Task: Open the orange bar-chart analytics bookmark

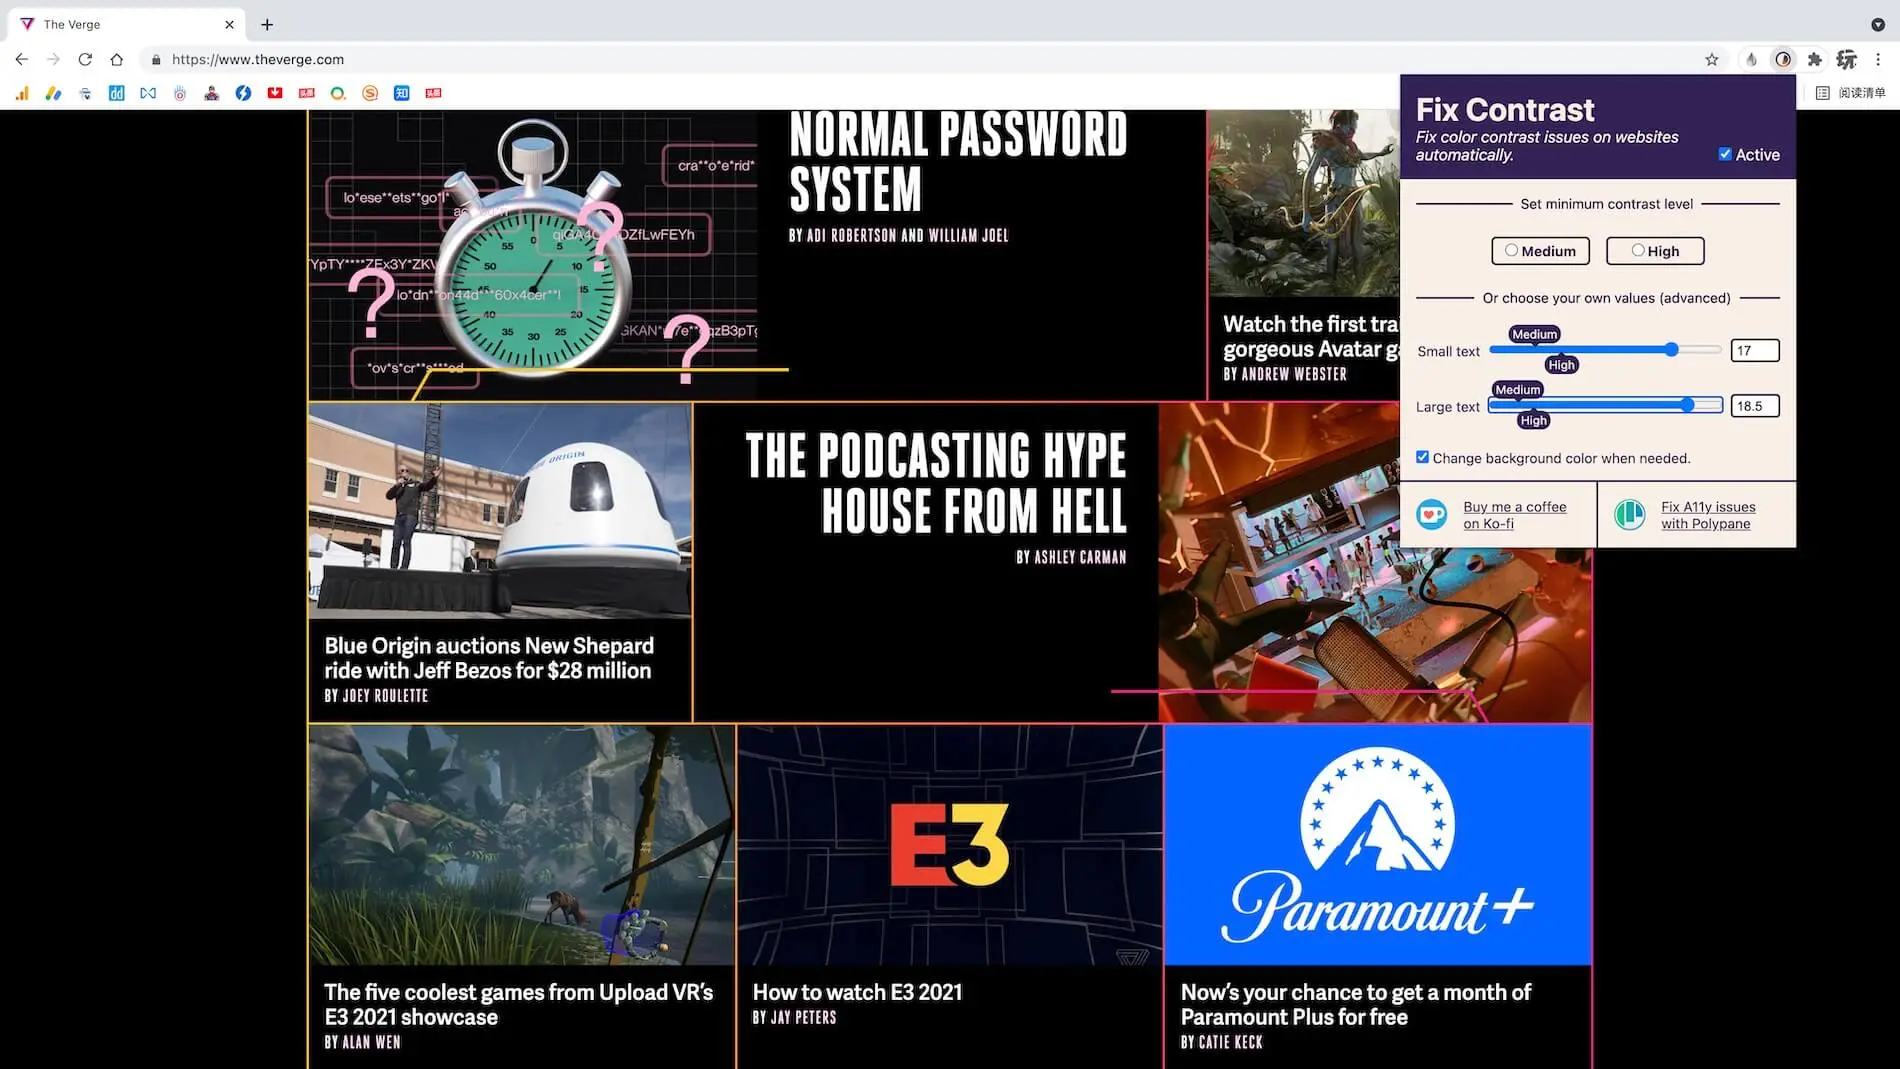Action: 22,93
